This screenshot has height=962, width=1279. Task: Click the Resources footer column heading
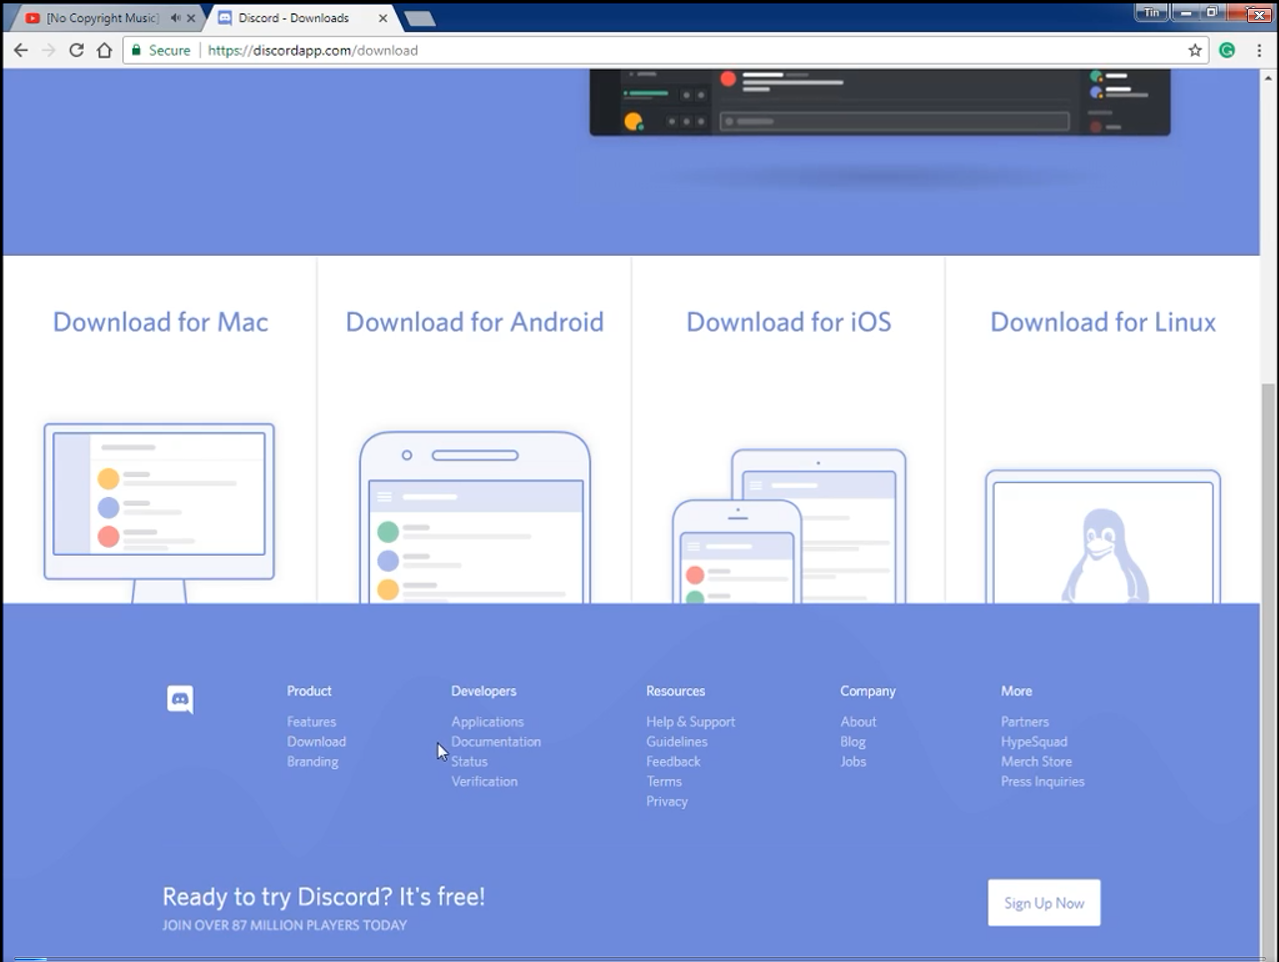(675, 691)
